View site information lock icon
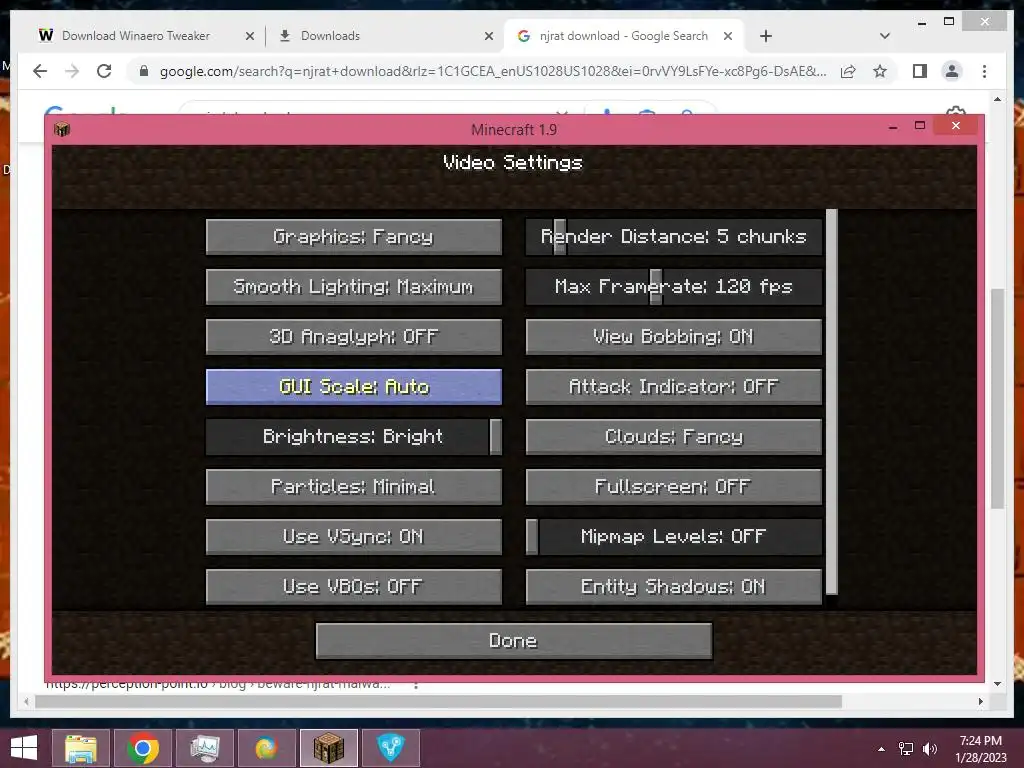This screenshot has width=1024, height=768. pyautogui.click(x=144, y=71)
